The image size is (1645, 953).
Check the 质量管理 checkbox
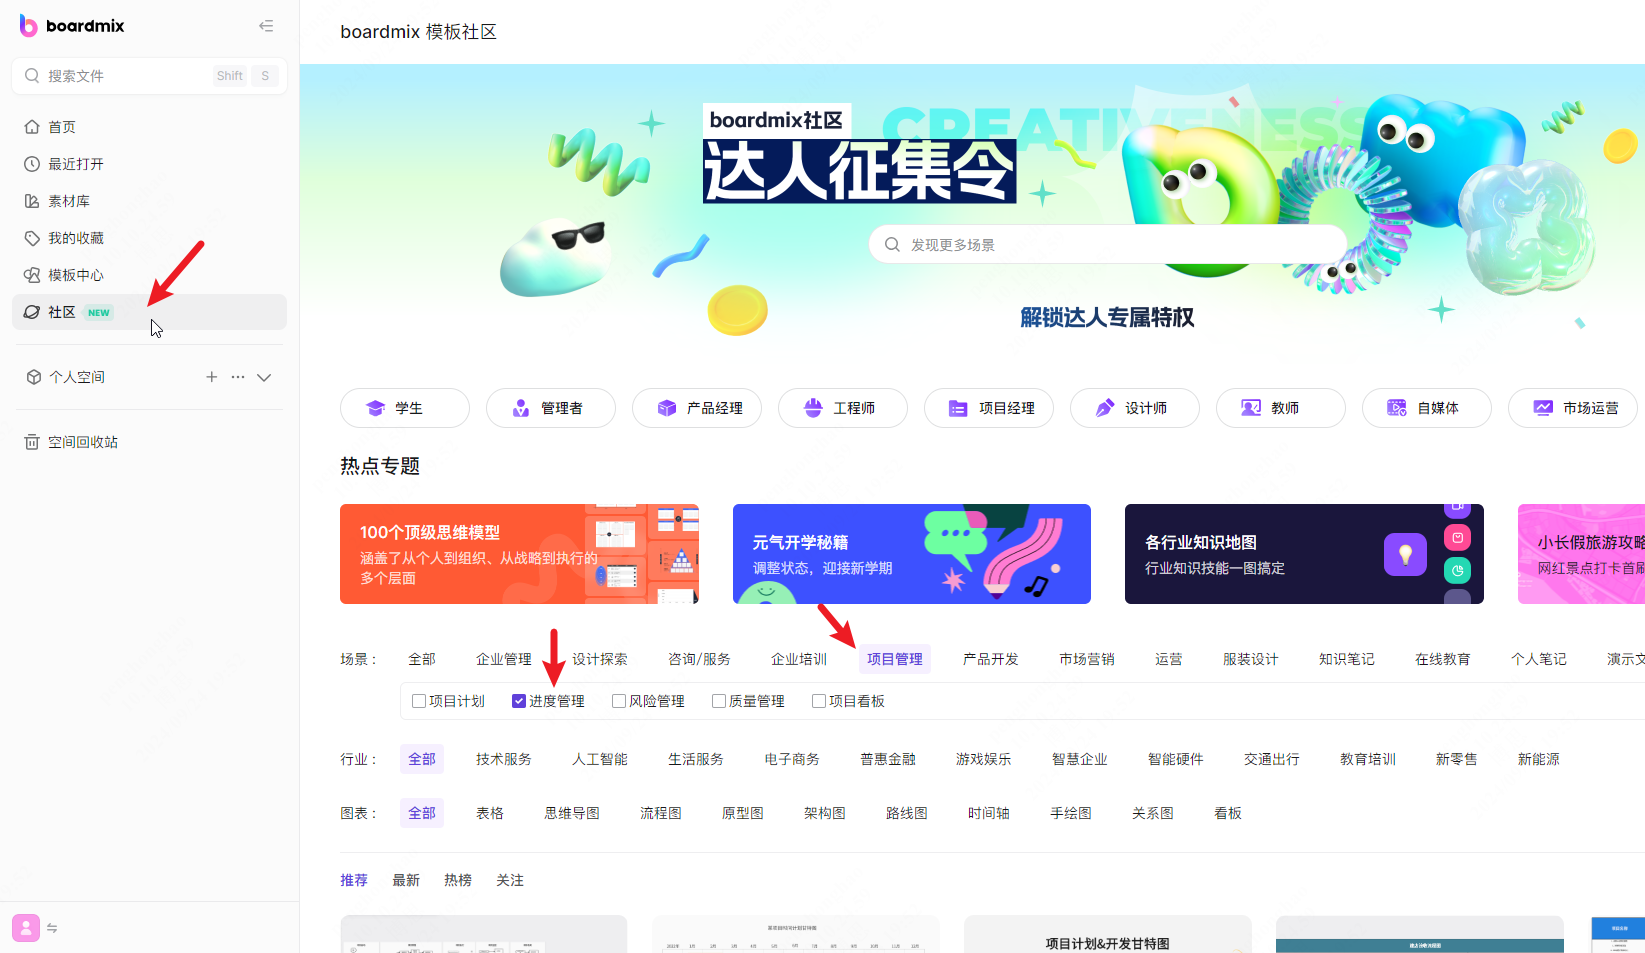tap(719, 701)
